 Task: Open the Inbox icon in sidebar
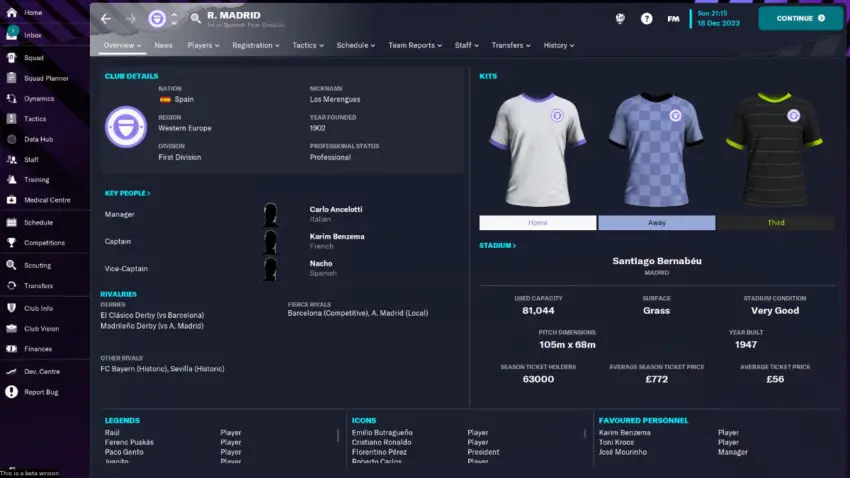(x=11, y=35)
